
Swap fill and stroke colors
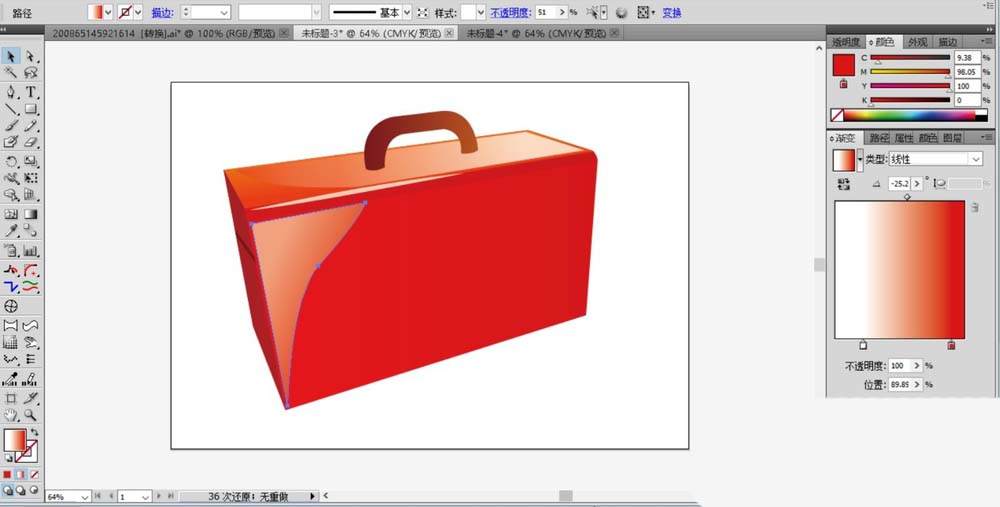click(34, 432)
